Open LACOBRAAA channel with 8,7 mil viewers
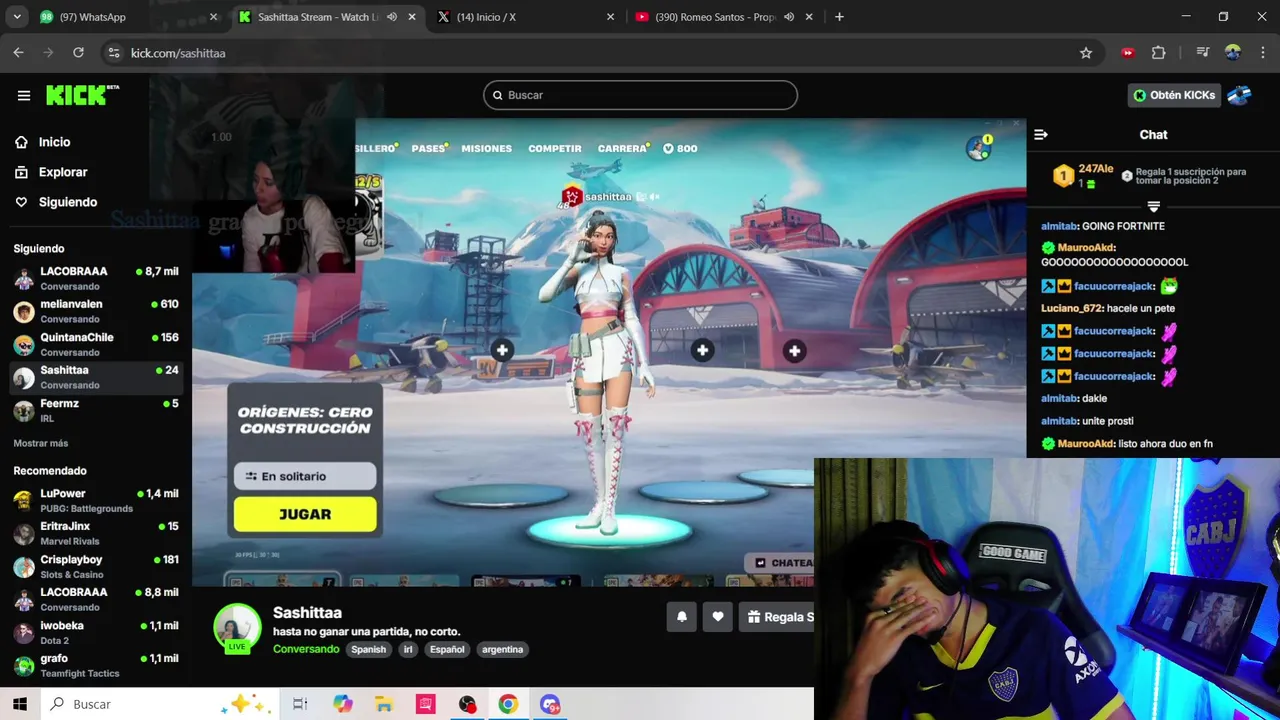 [x=96, y=278]
